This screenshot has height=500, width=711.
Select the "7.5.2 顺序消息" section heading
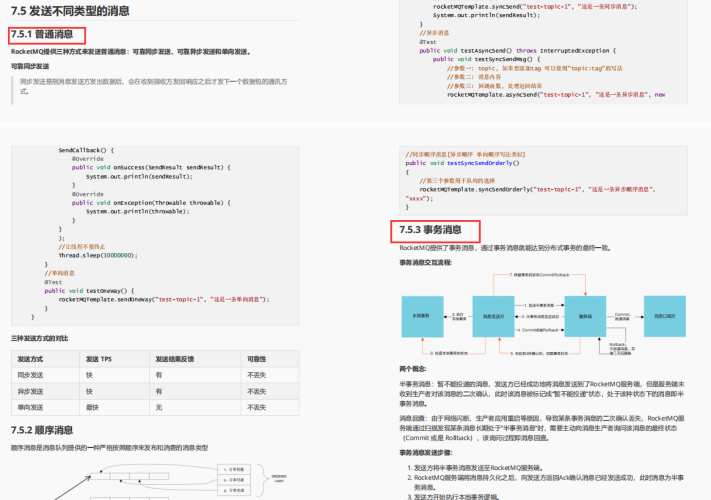pyautogui.click(x=42, y=430)
